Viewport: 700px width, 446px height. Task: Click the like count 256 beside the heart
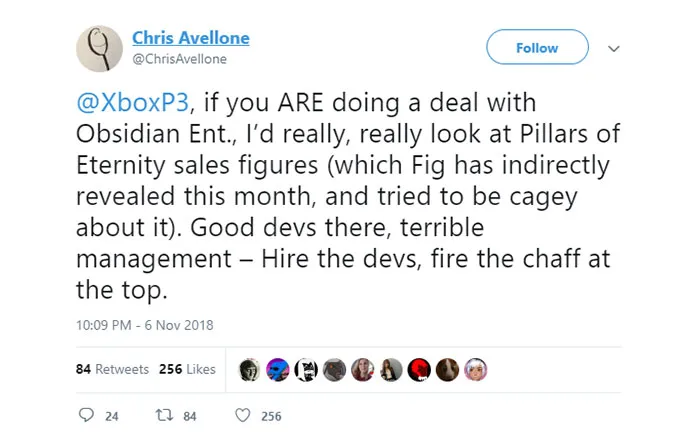click(x=271, y=417)
